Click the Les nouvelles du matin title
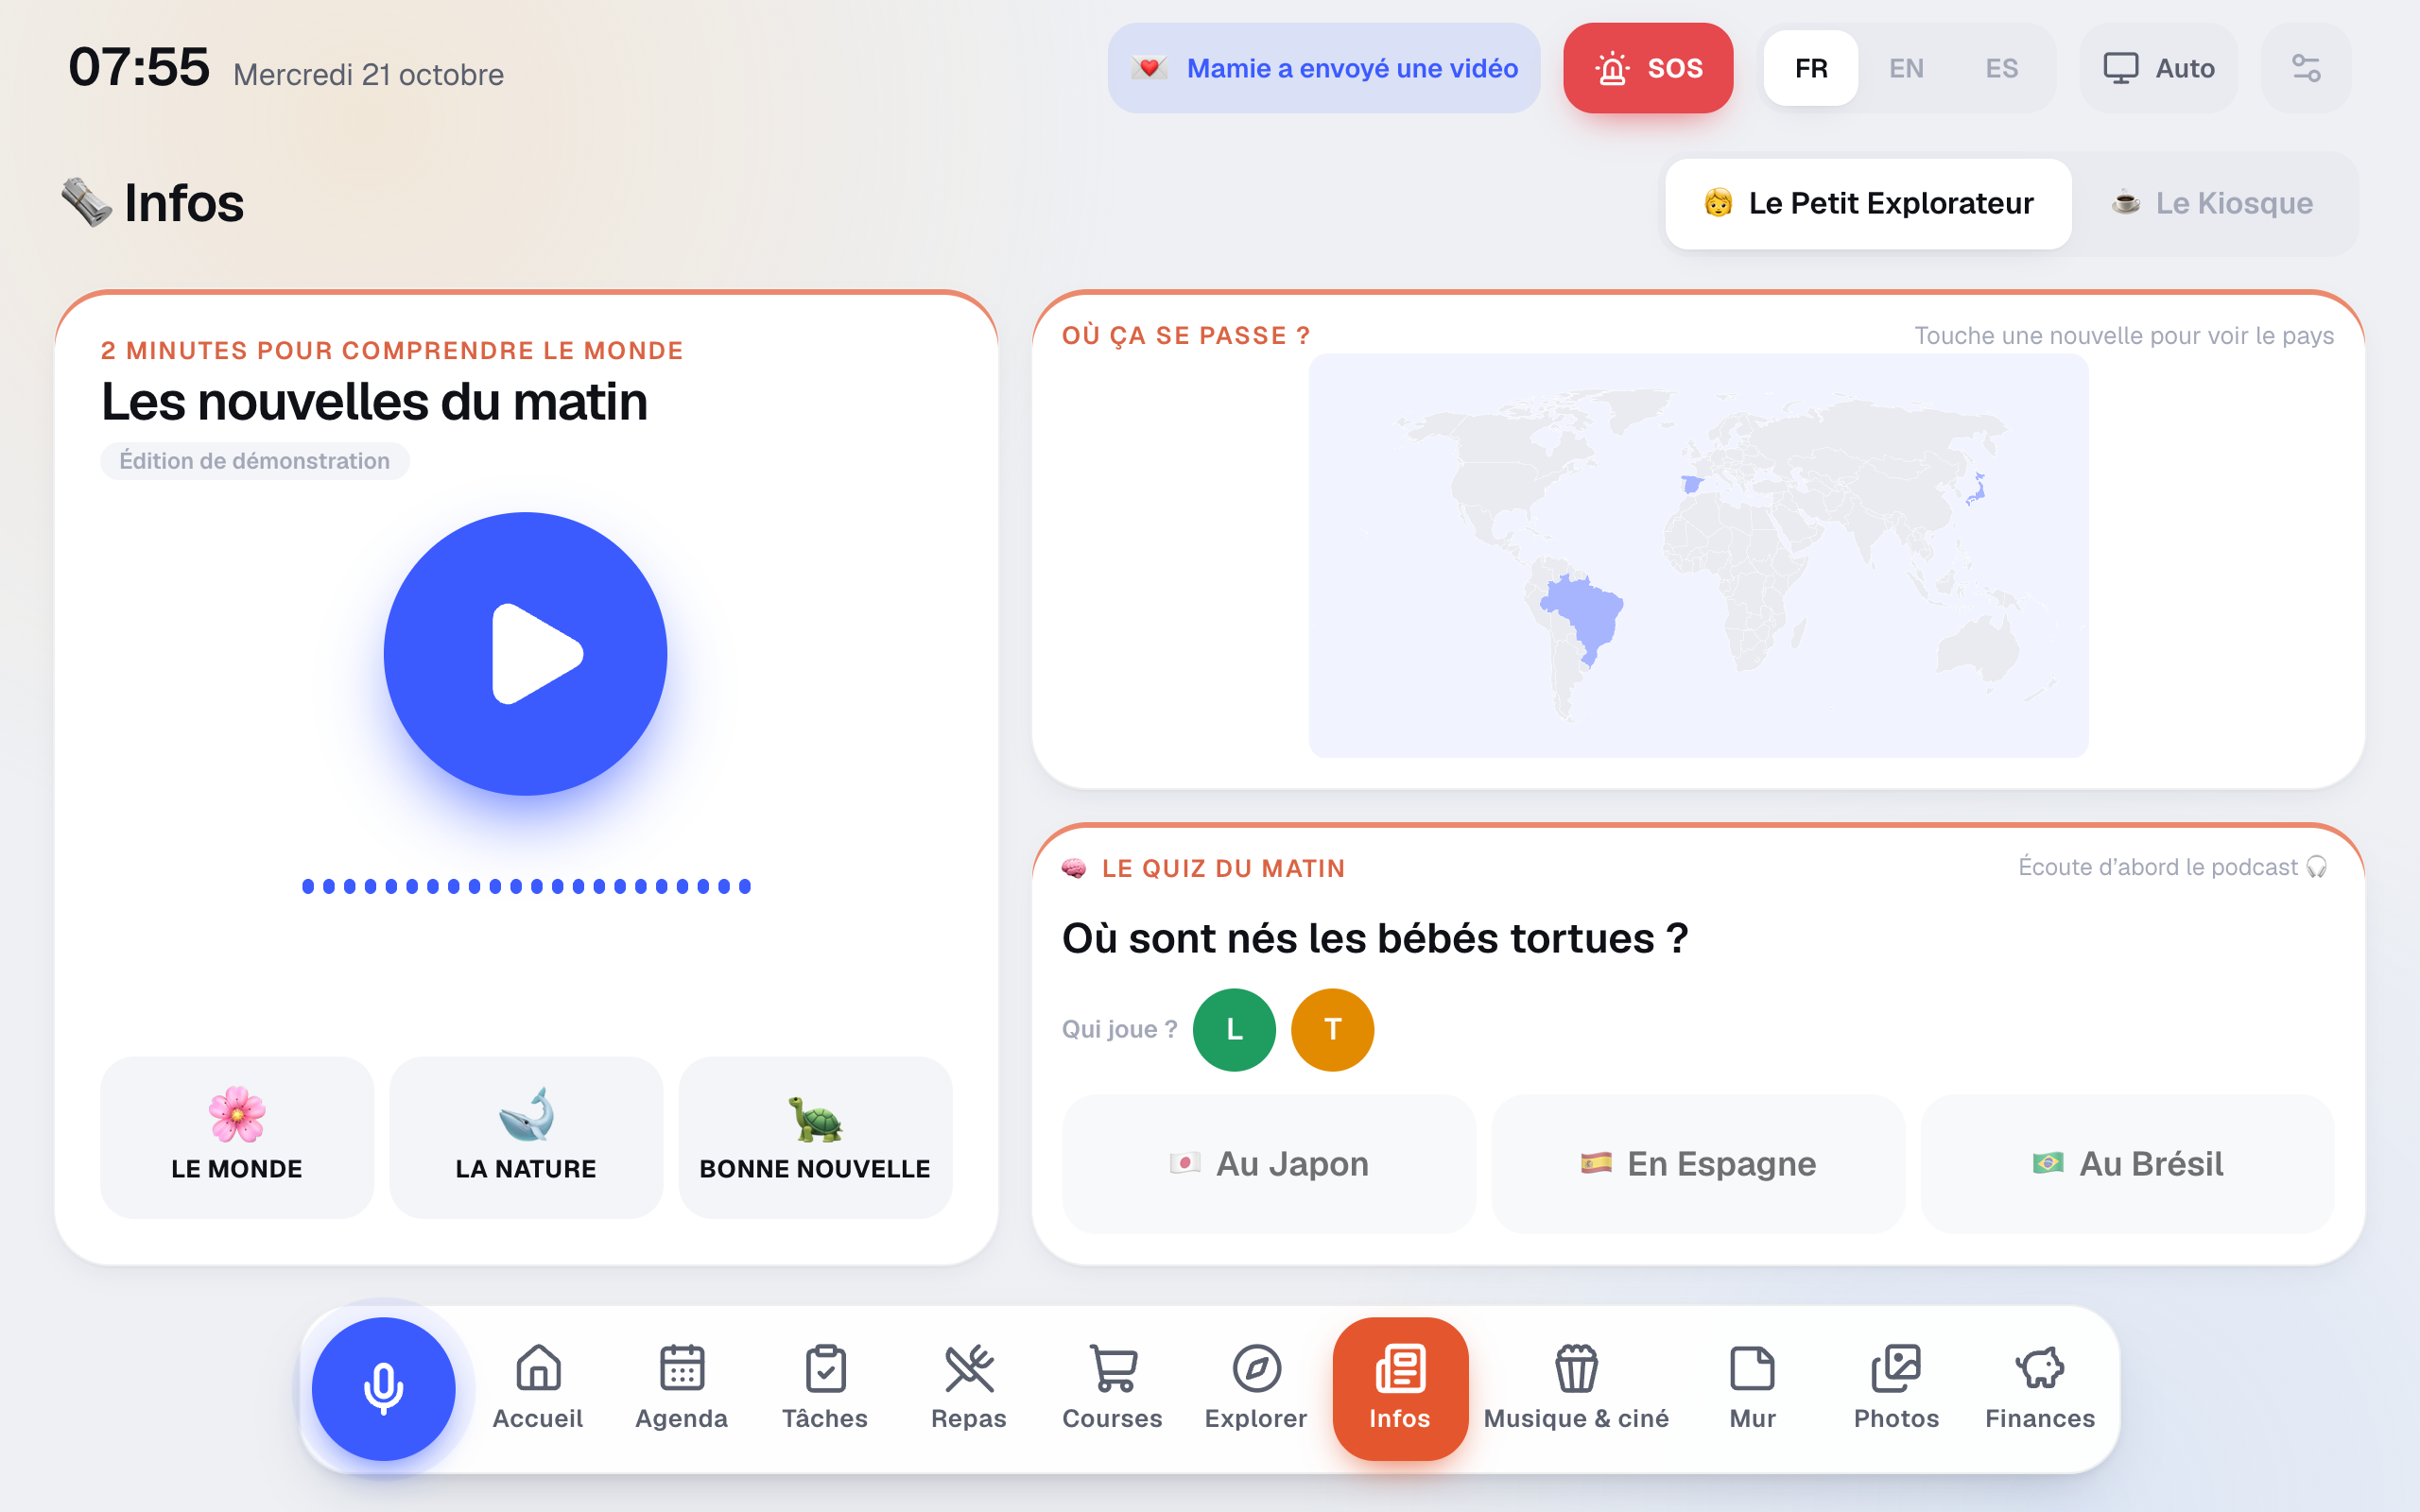 point(374,402)
